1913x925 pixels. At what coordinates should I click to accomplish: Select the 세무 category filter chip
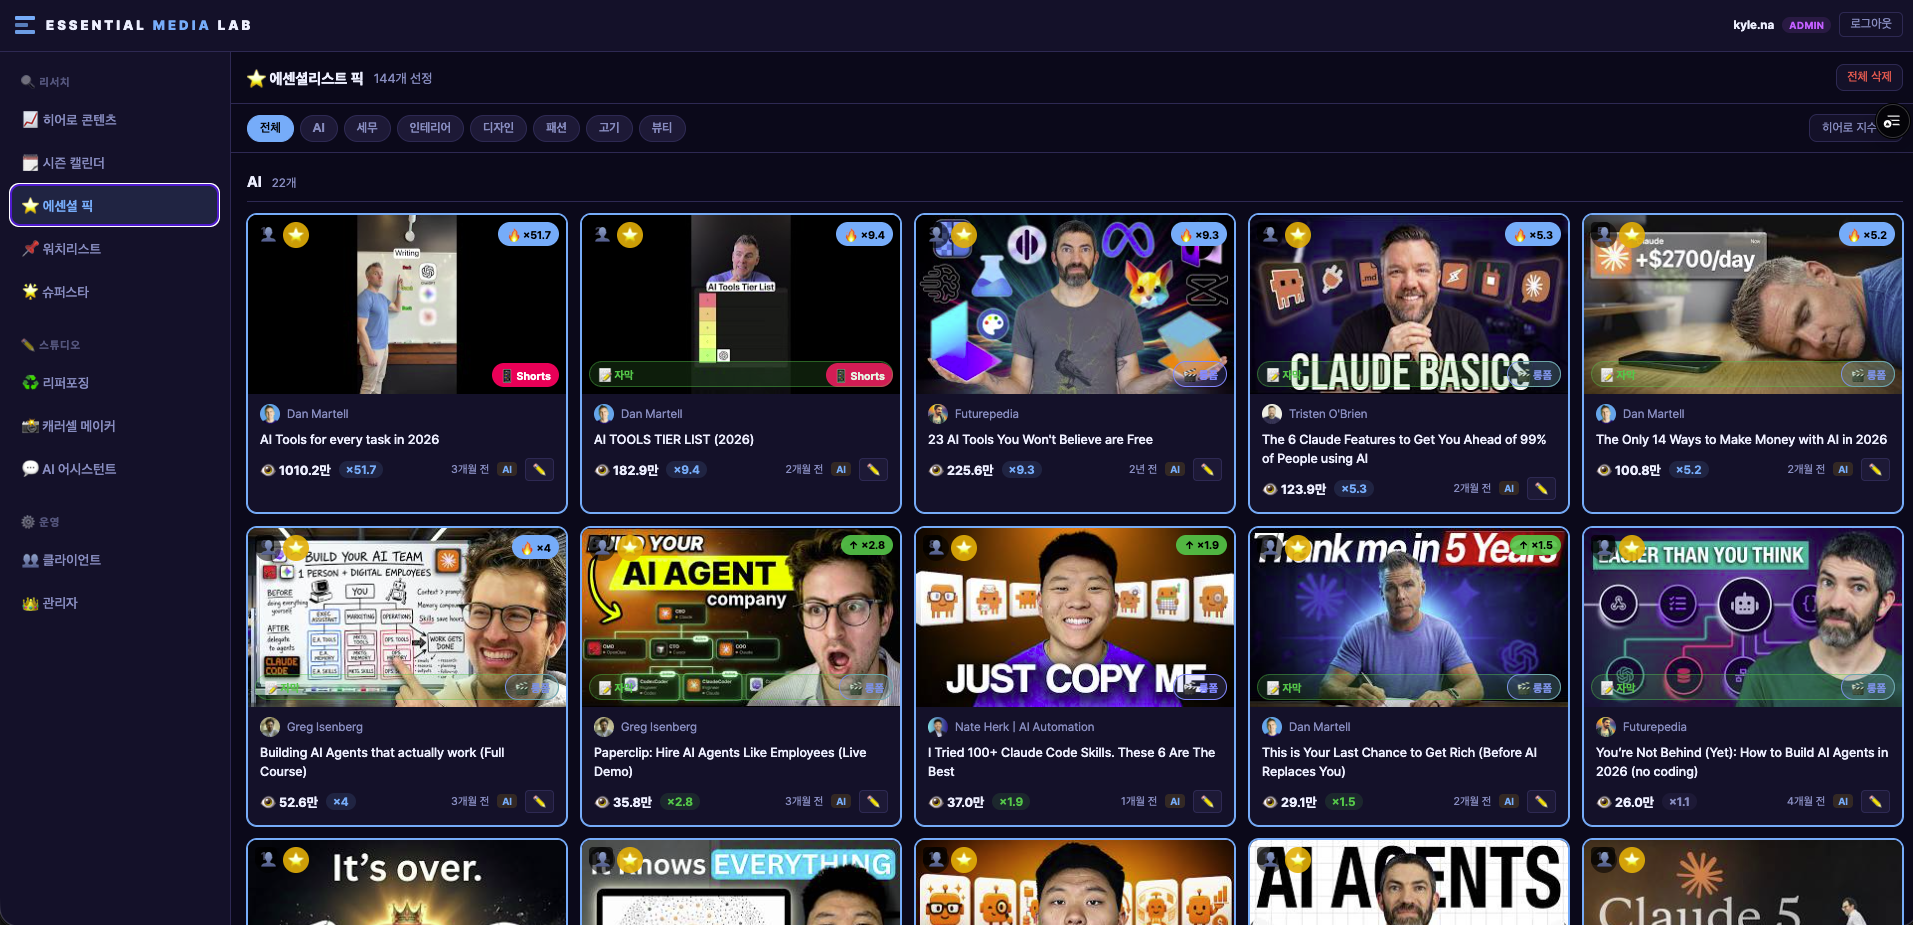tap(367, 128)
